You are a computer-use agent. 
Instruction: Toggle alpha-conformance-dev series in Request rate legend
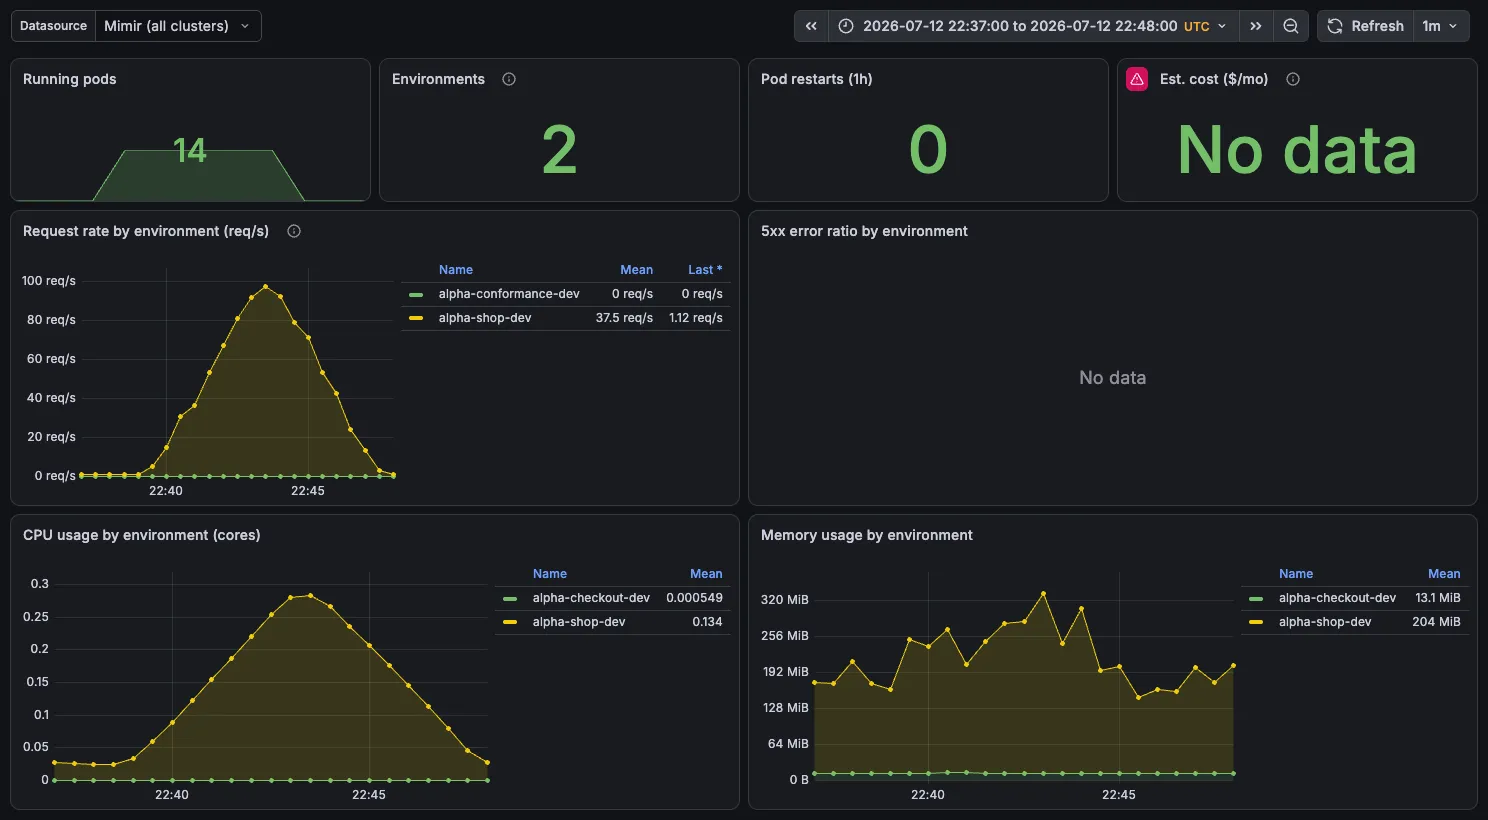coord(509,294)
